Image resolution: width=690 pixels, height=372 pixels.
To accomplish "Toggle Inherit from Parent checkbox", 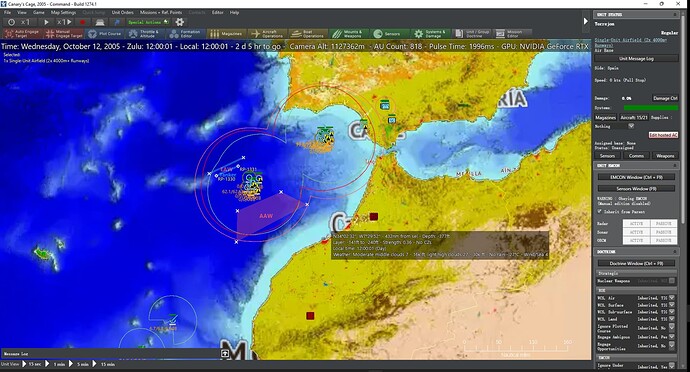I will [600, 212].
